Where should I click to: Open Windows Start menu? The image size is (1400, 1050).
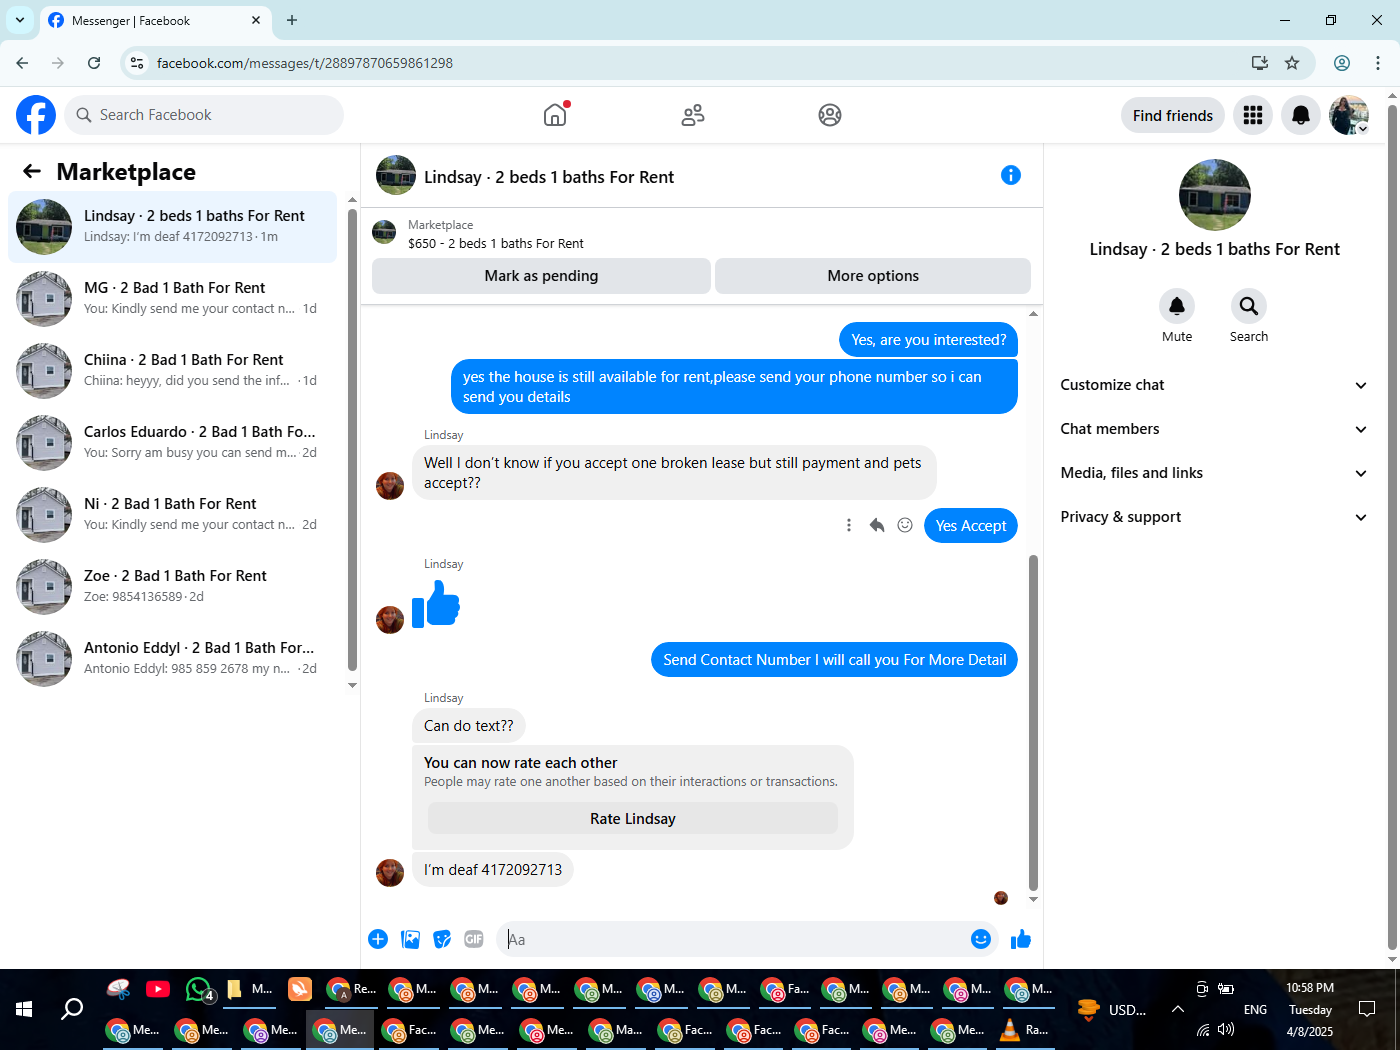click(24, 1009)
